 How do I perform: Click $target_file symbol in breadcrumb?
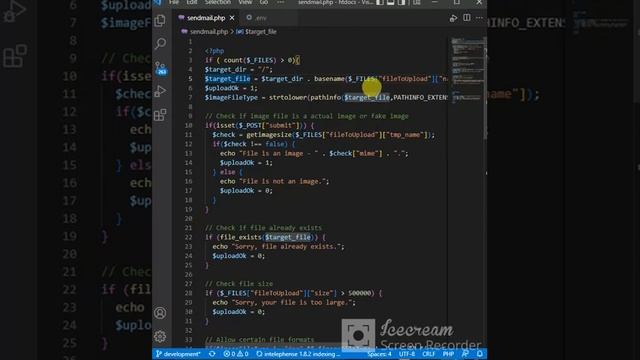261,31
